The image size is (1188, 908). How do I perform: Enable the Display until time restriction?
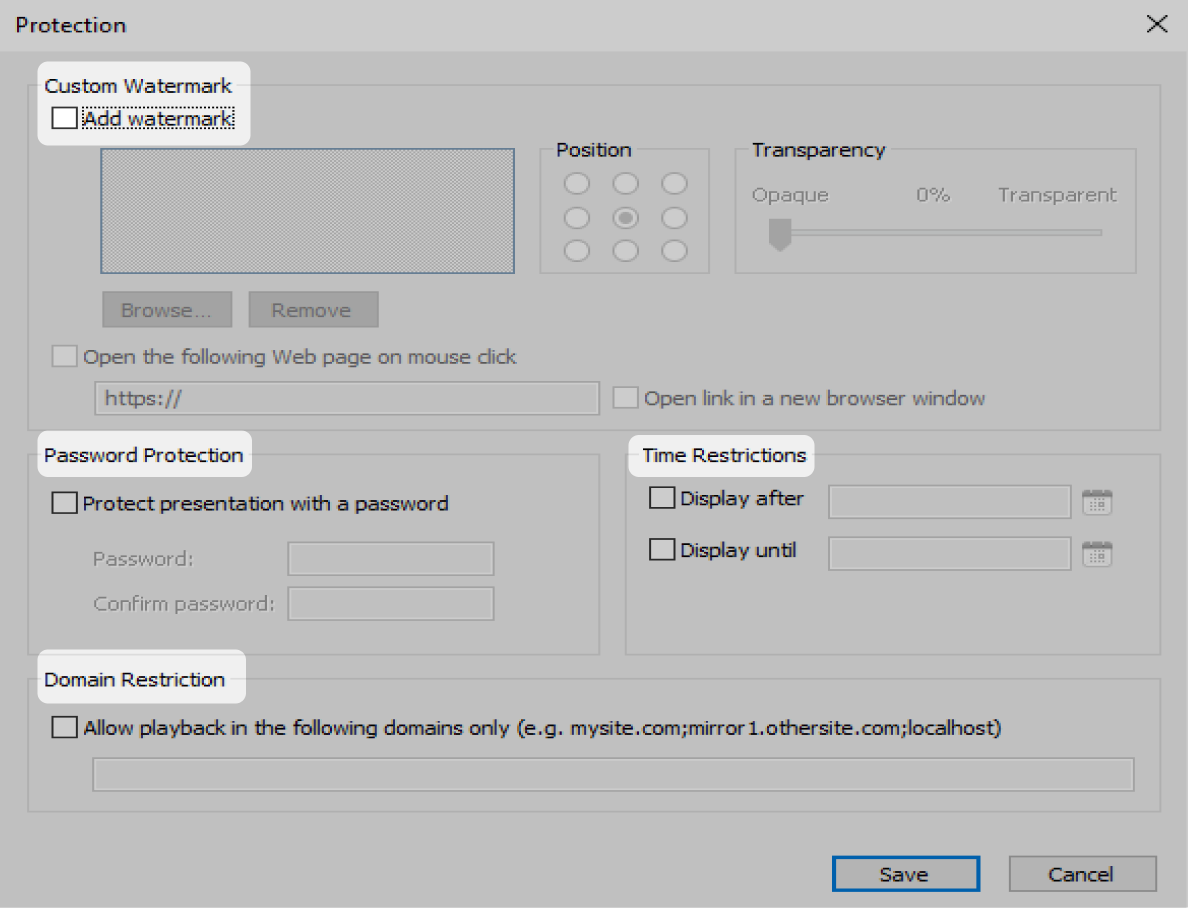(x=662, y=549)
